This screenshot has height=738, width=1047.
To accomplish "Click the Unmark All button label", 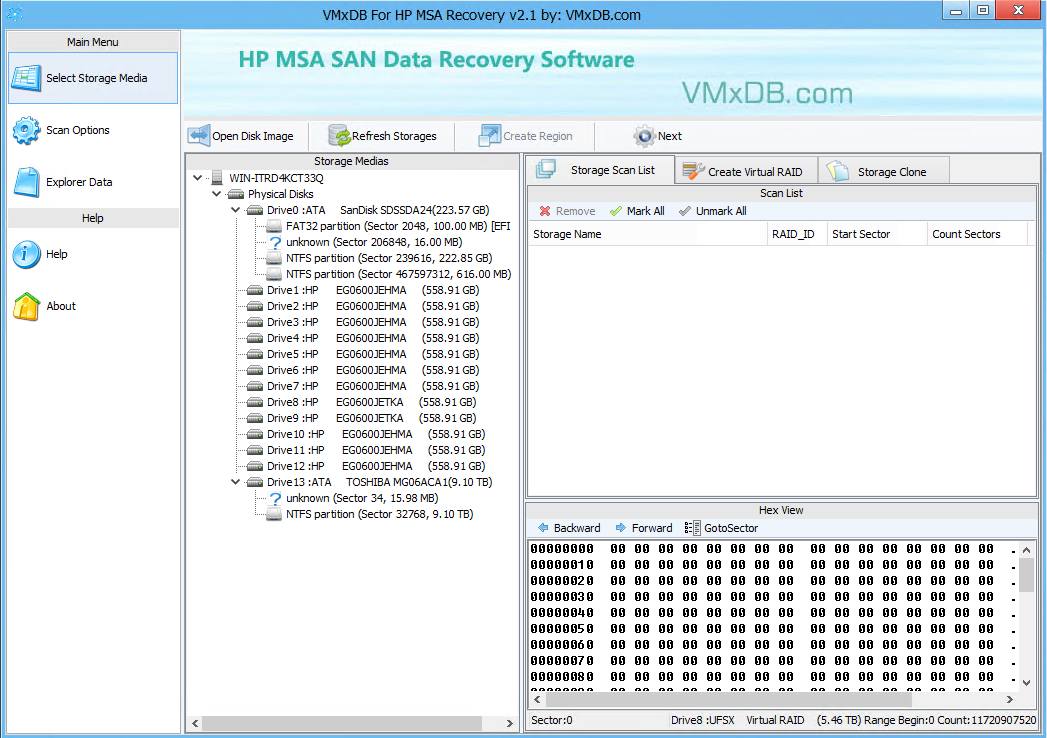I will point(721,211).
